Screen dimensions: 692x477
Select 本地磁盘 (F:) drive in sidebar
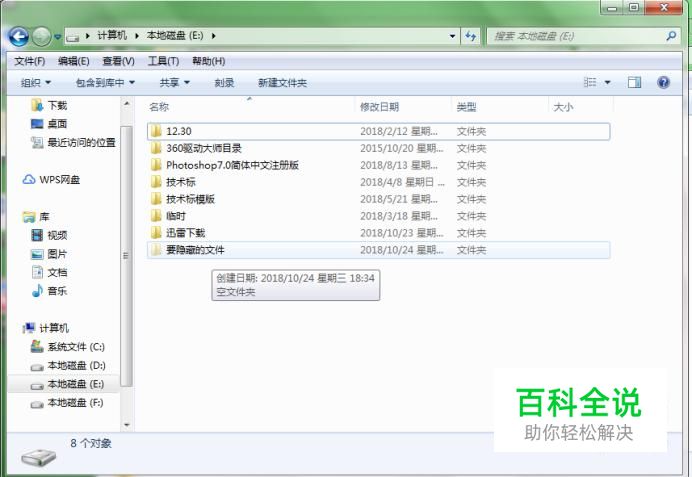pyautogui.click(x=67, y=402)
